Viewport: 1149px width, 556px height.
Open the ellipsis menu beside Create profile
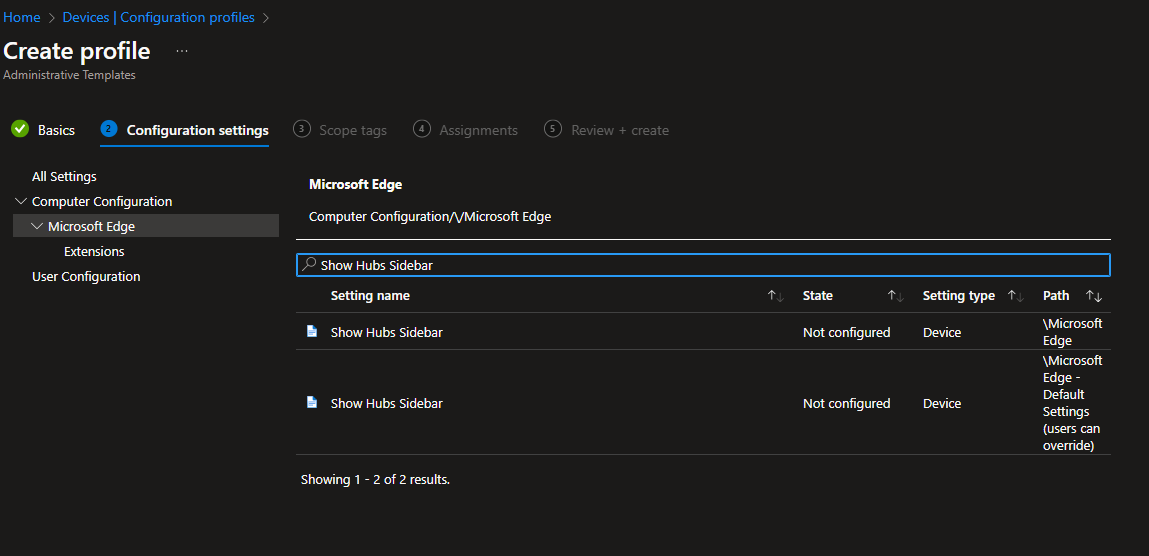click(x=182, y=51)
